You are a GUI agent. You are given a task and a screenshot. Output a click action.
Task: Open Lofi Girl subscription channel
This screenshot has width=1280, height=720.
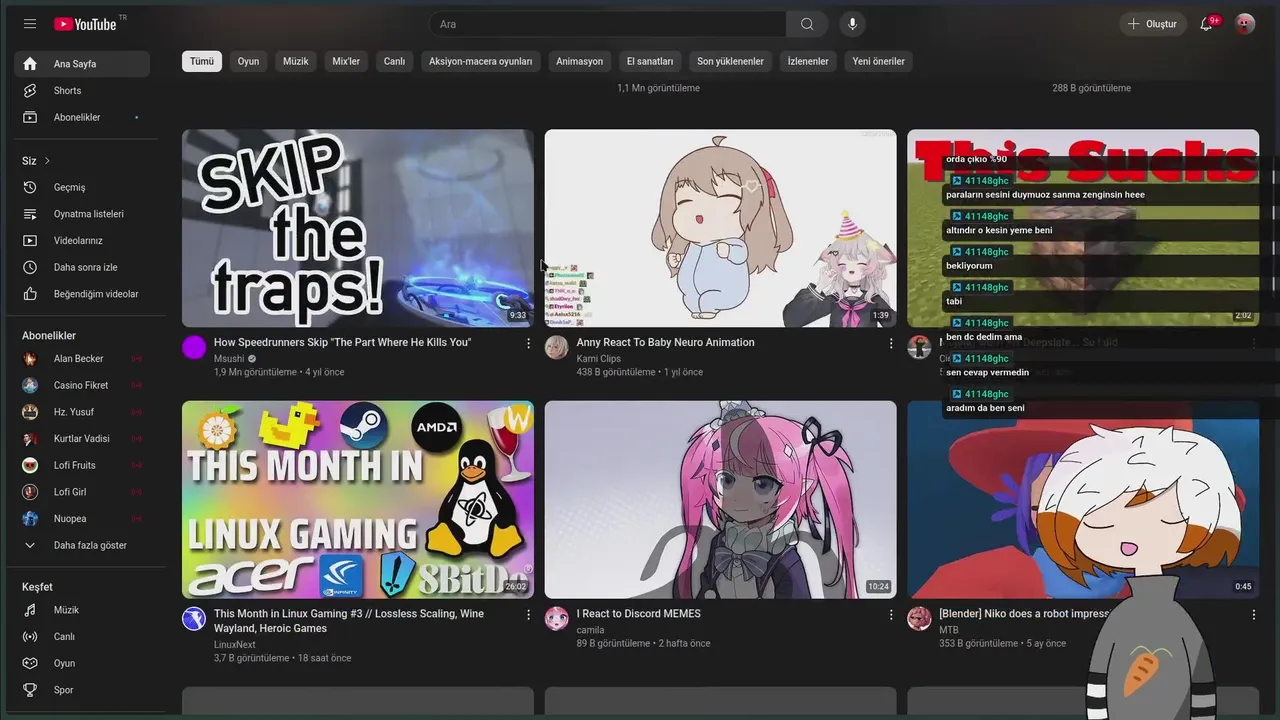tap(82, 492)
